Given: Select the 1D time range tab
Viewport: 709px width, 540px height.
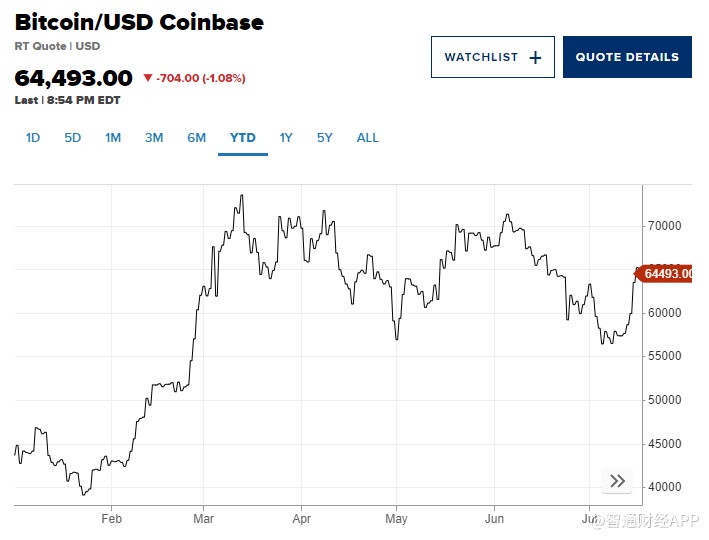Looking at the screenshot, I should (x=33, y=138).
